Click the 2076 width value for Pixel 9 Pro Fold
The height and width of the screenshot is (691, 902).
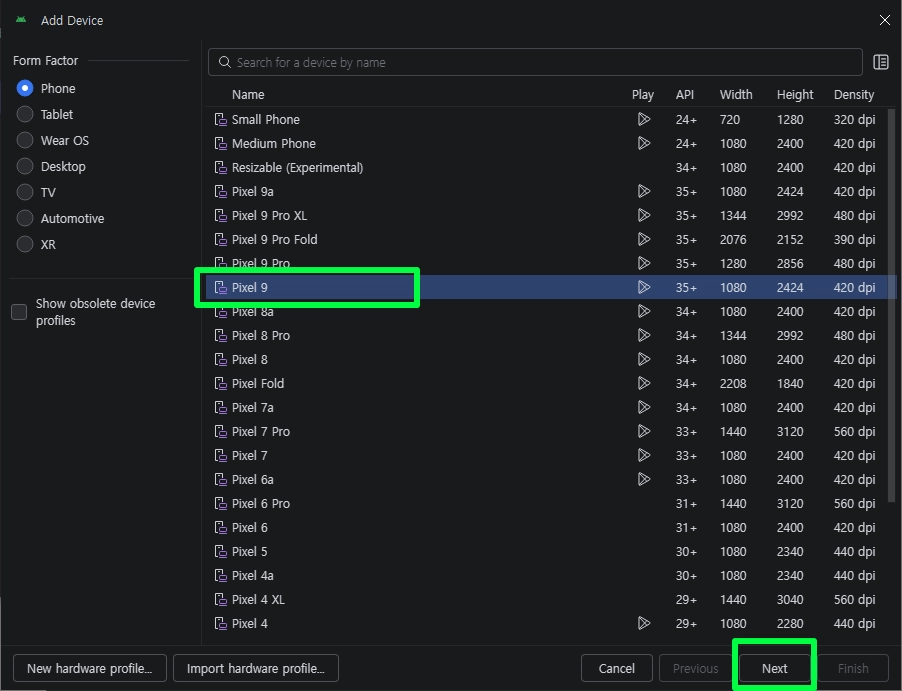tap(733, 239)
